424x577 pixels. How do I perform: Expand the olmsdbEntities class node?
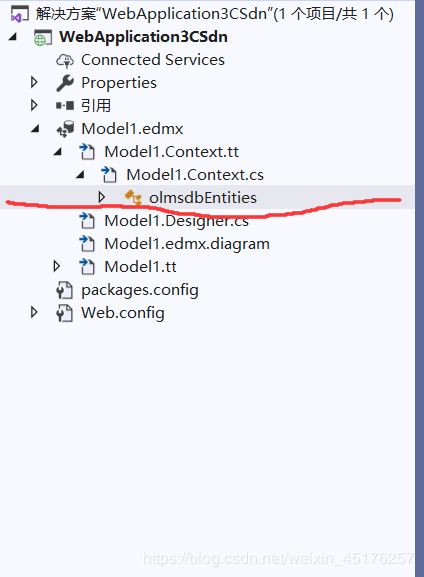tap(102, 198)
